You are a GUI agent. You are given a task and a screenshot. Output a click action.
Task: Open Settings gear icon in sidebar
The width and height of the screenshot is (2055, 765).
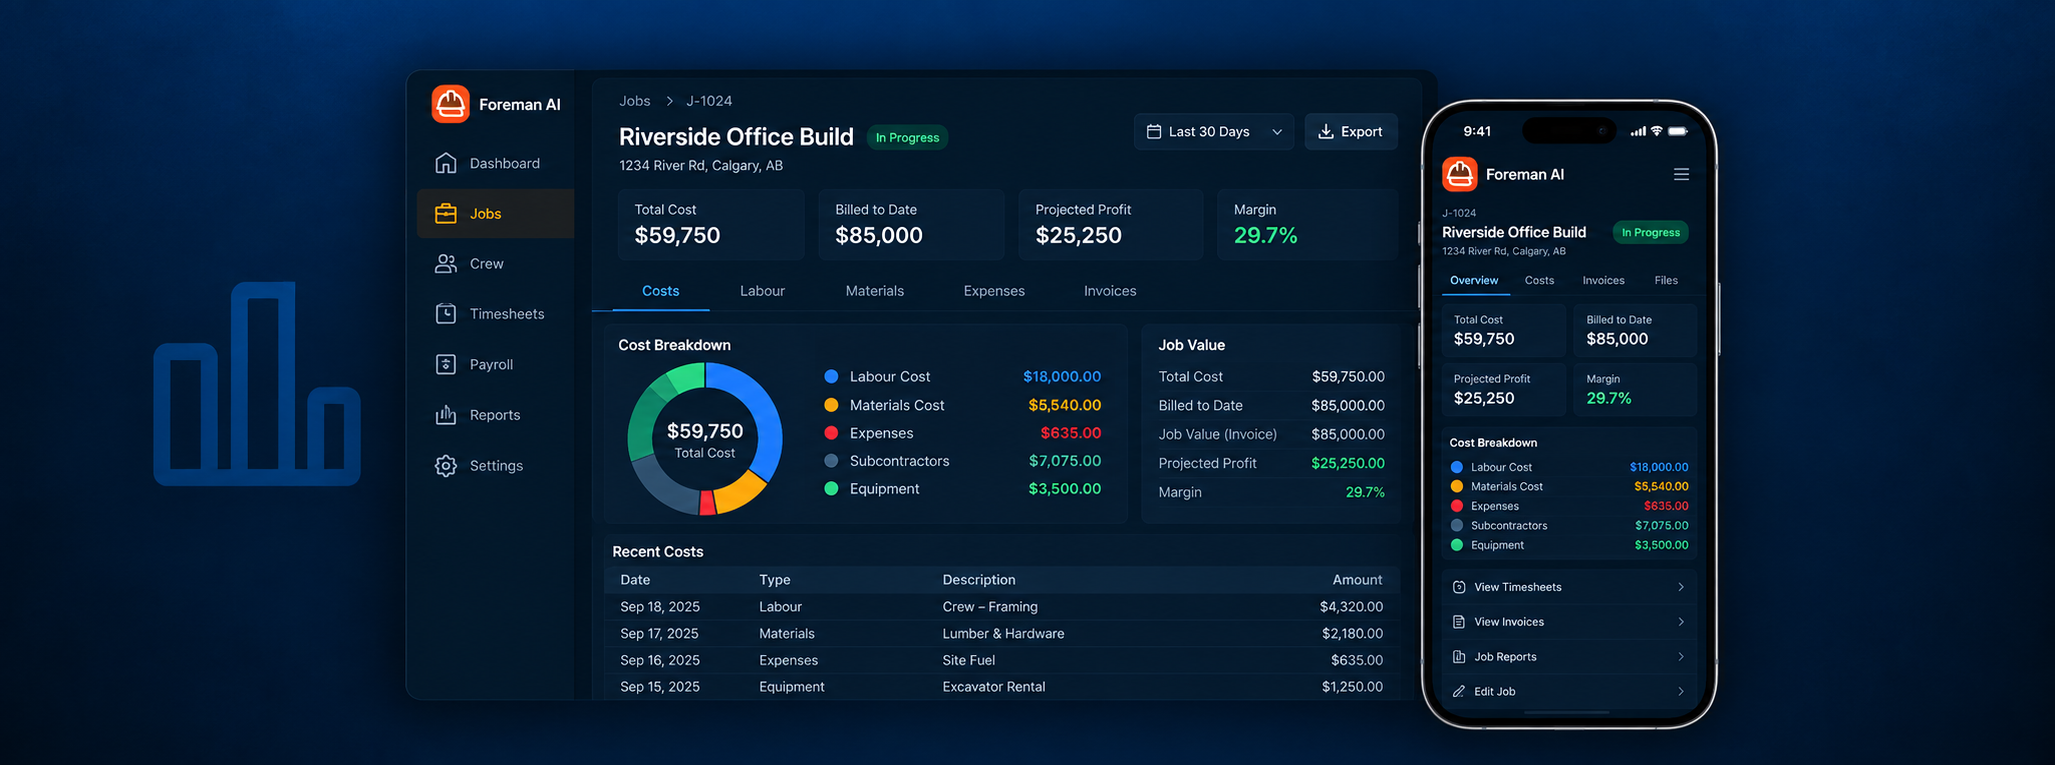point(446,466)
